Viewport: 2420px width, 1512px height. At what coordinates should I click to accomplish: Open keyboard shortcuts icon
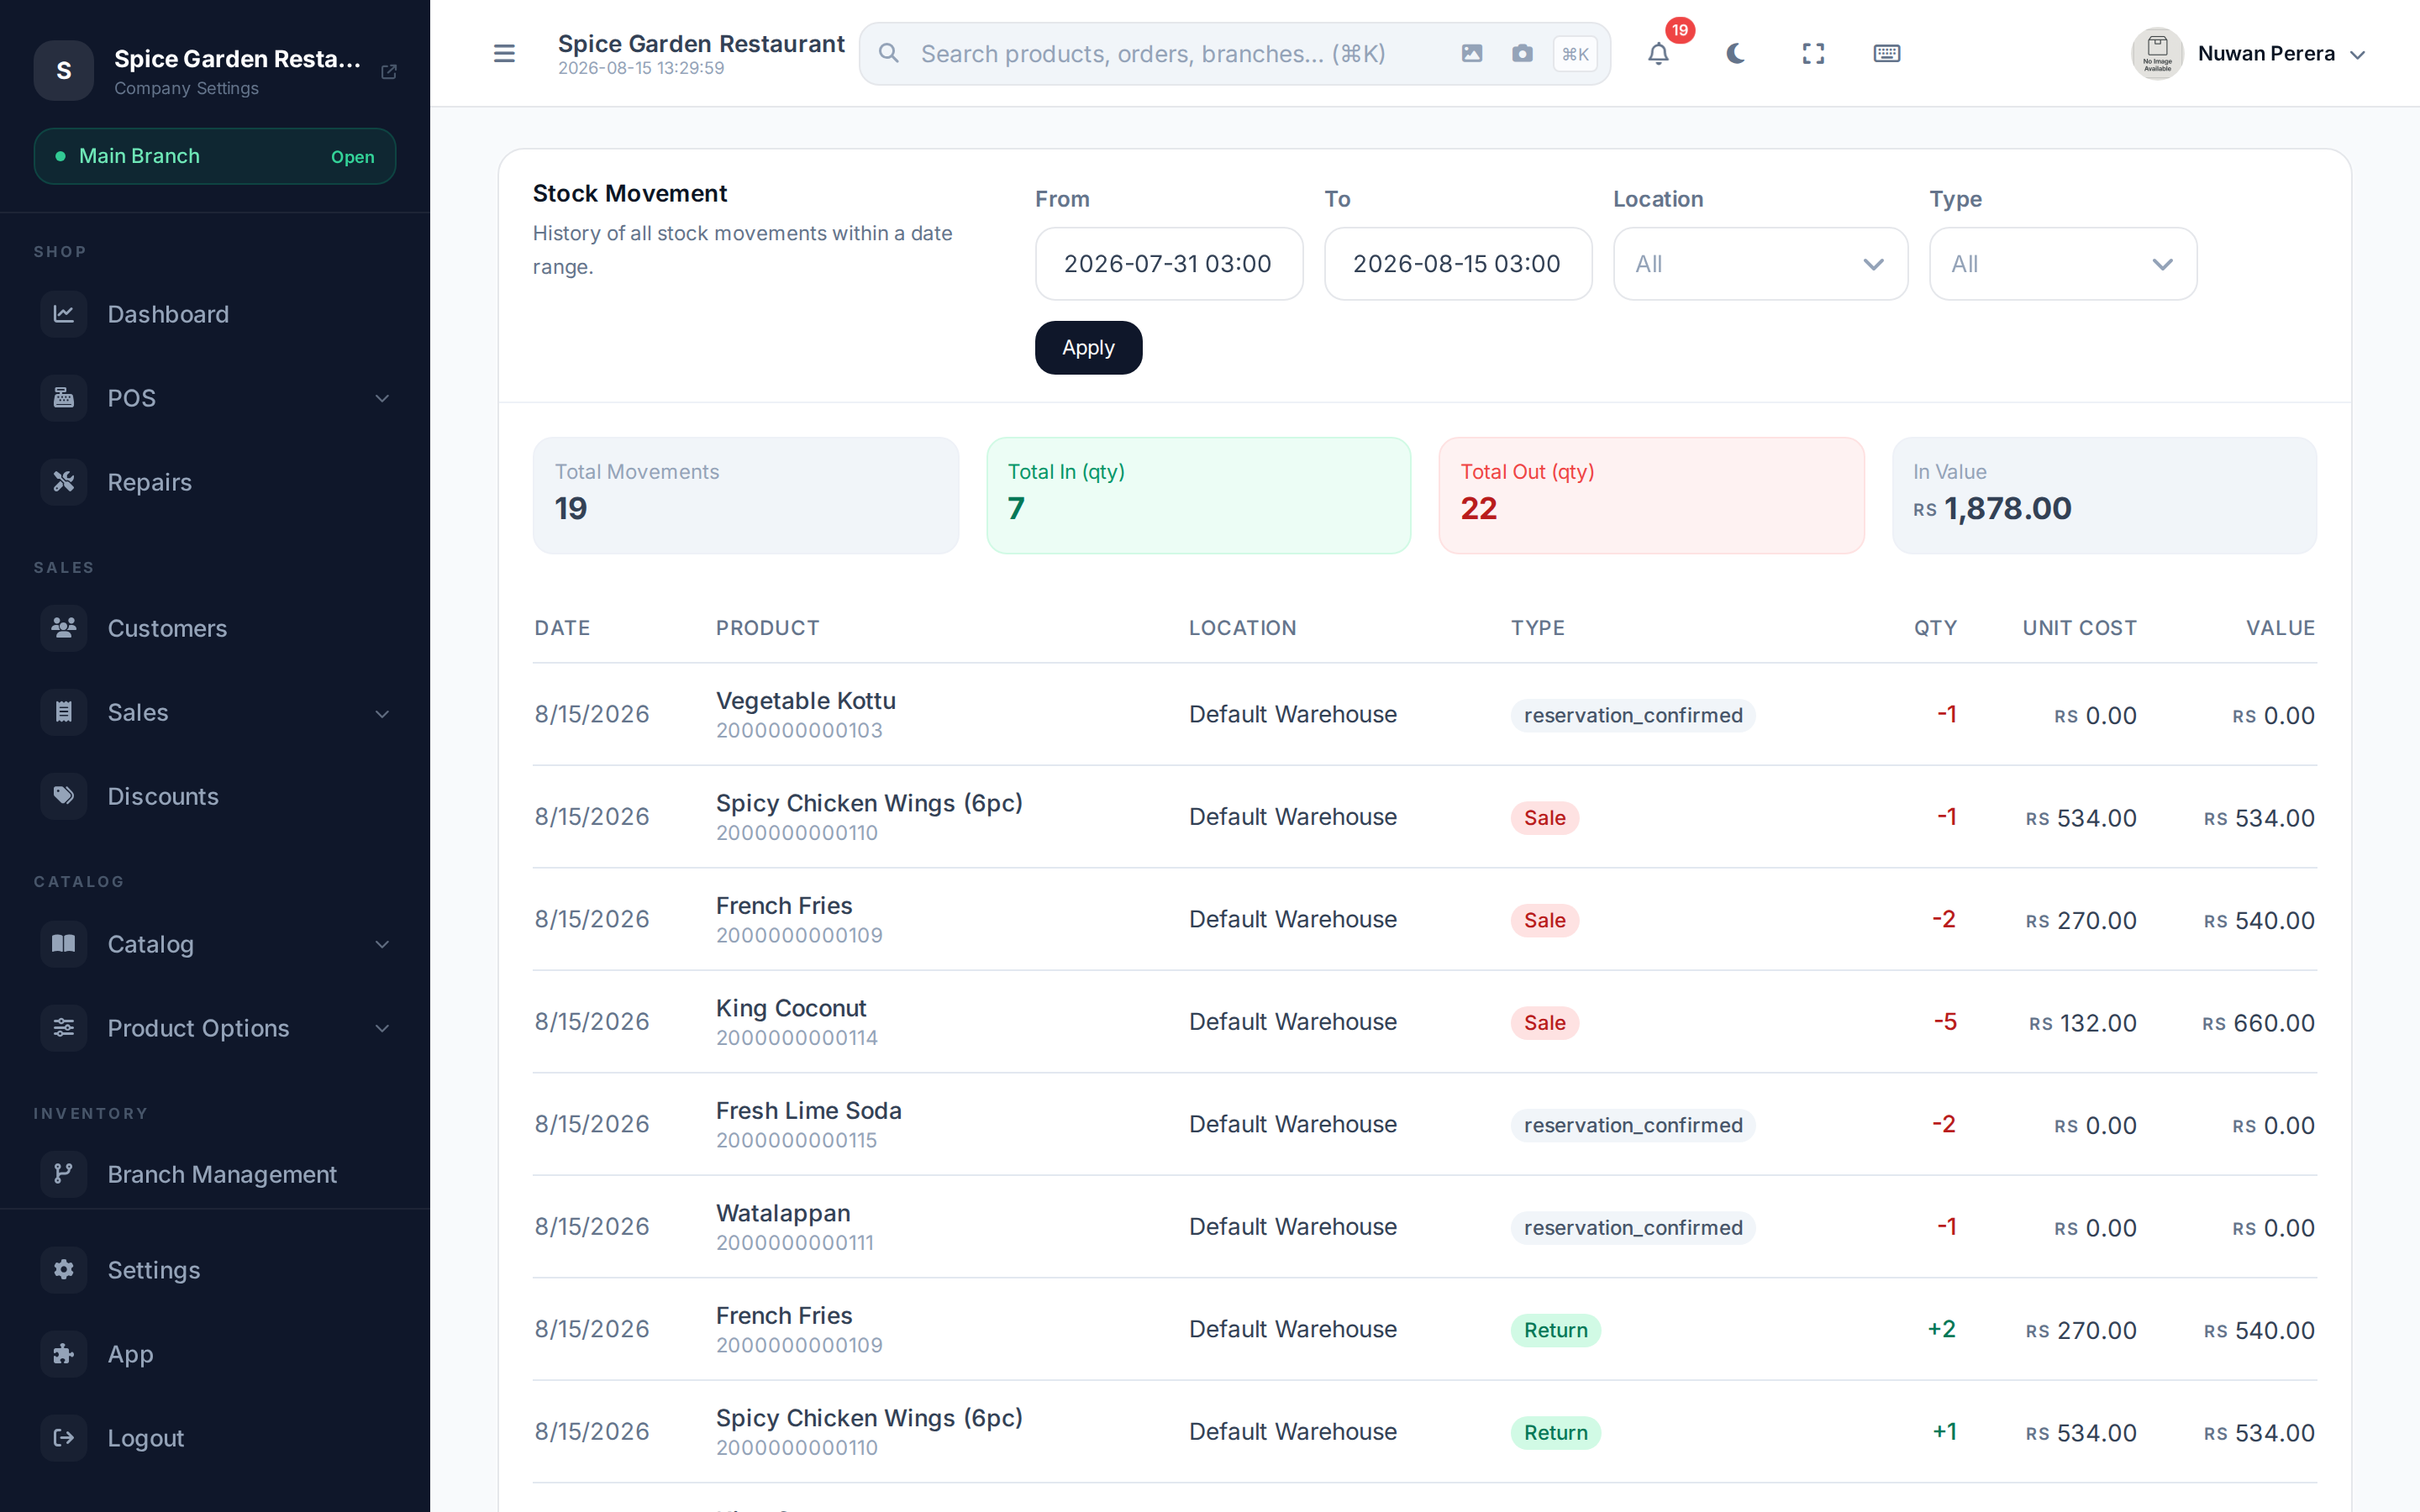(1887, 53)
